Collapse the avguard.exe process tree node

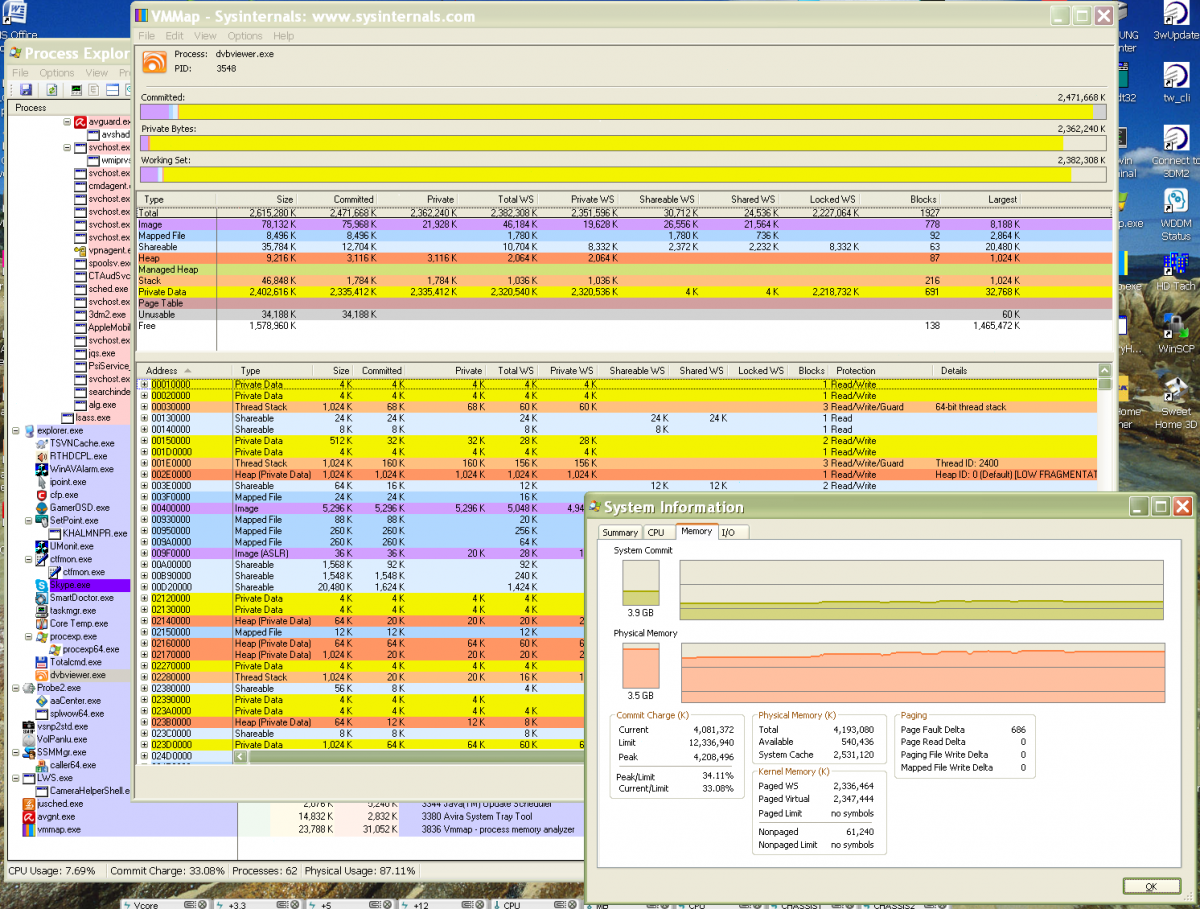coord(68,122)
